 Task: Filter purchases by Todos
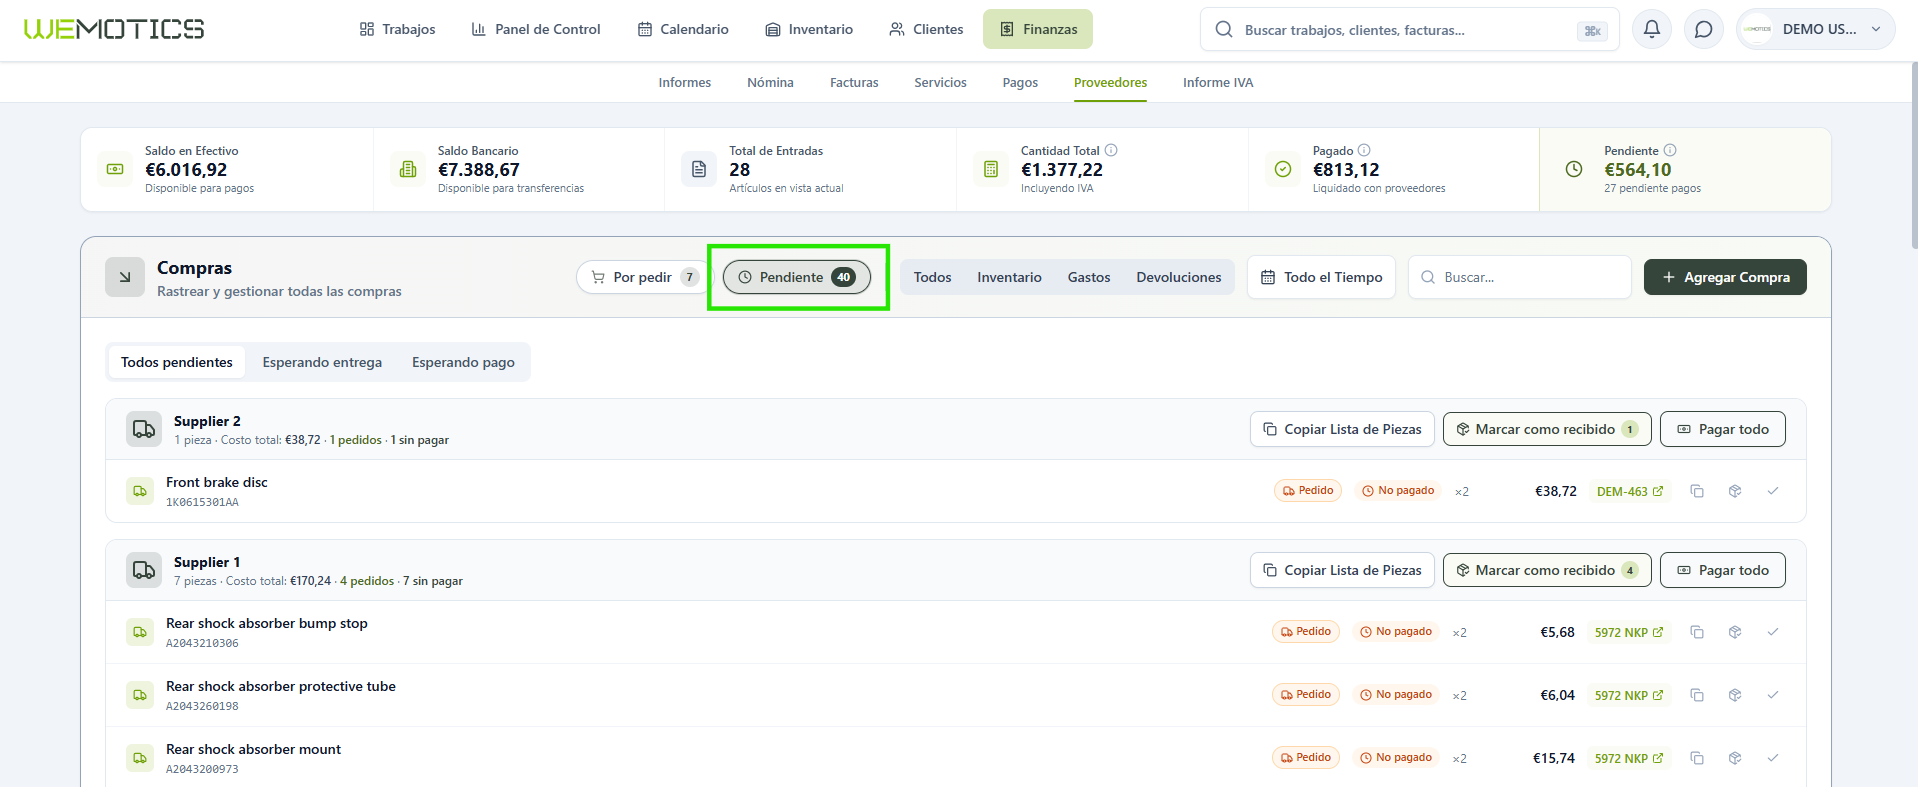pyautogui.click(x=932, y=277)
